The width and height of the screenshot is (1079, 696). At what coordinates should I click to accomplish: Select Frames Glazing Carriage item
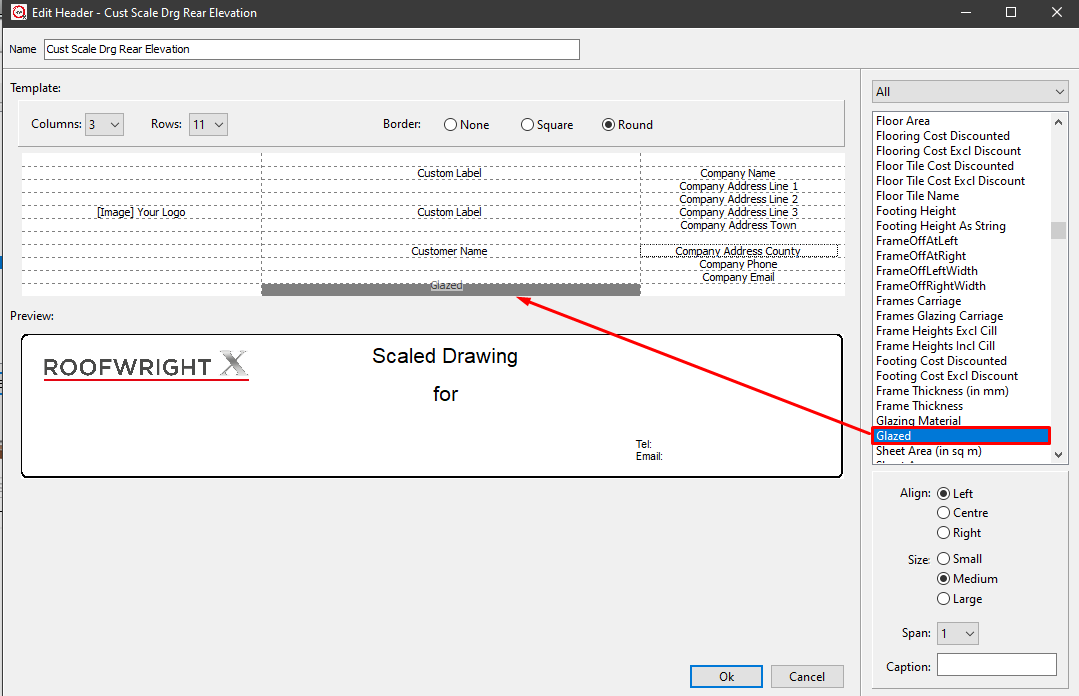point(939,316)
